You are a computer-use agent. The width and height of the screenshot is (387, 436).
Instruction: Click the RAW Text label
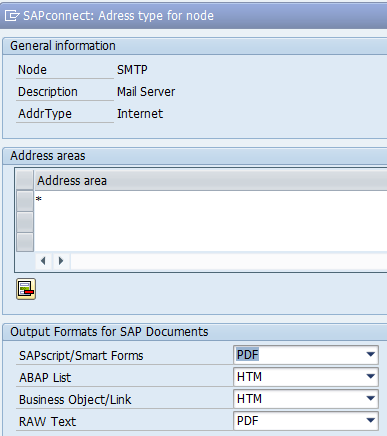click(47, 422)
